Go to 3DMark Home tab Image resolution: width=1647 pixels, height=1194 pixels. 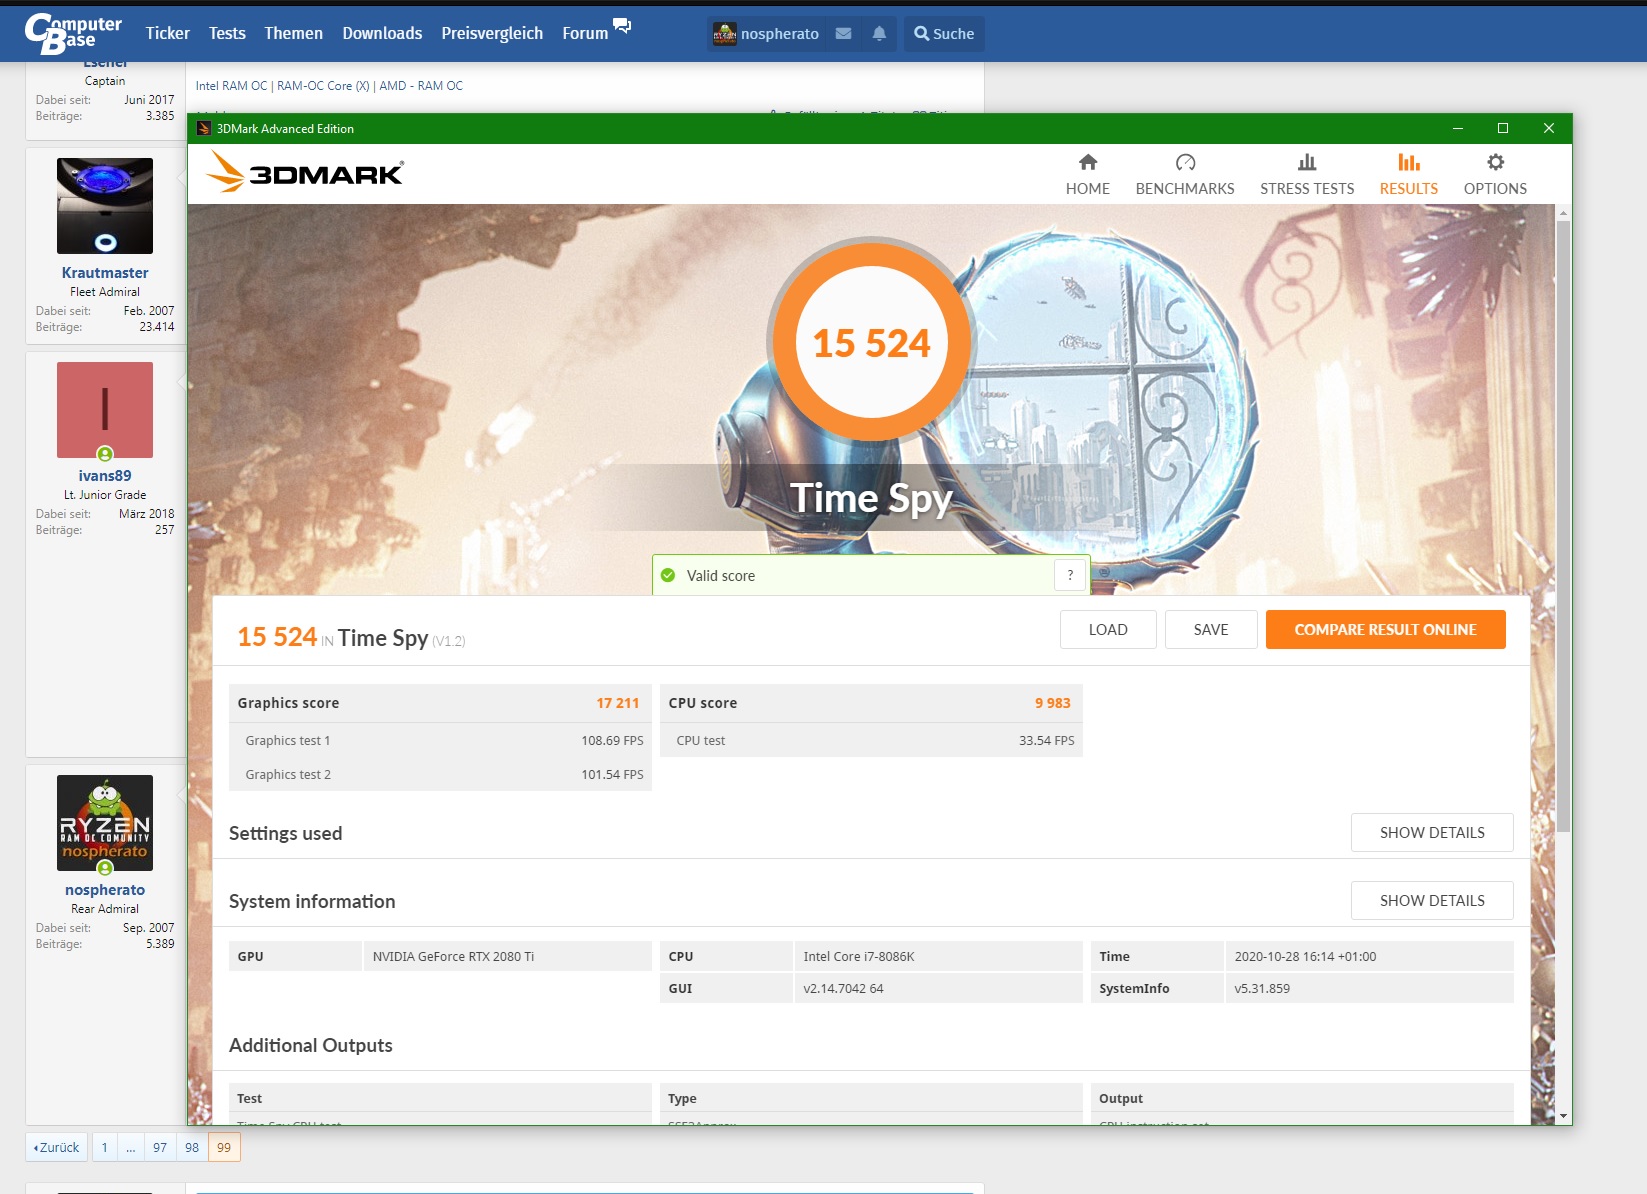pos(1087,175)
